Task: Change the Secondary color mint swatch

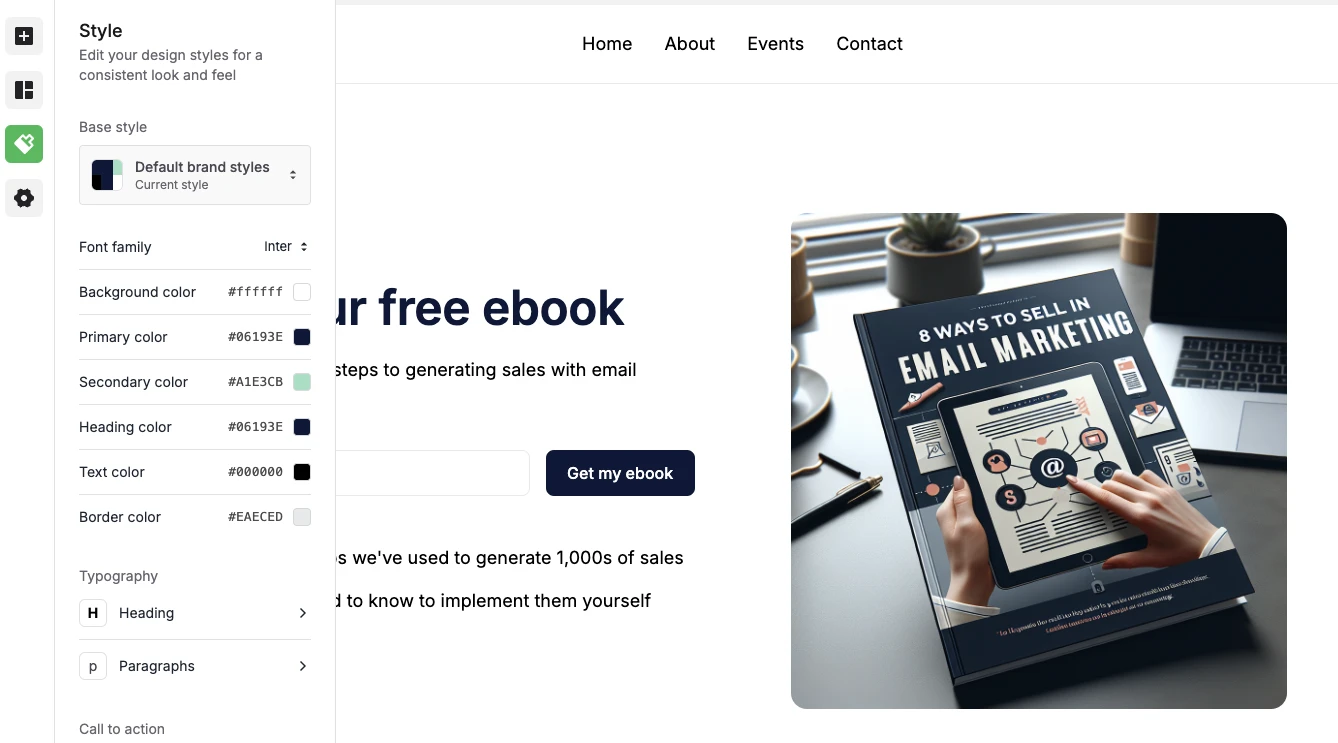Action: pyautogui.click(x=302, y=382)
